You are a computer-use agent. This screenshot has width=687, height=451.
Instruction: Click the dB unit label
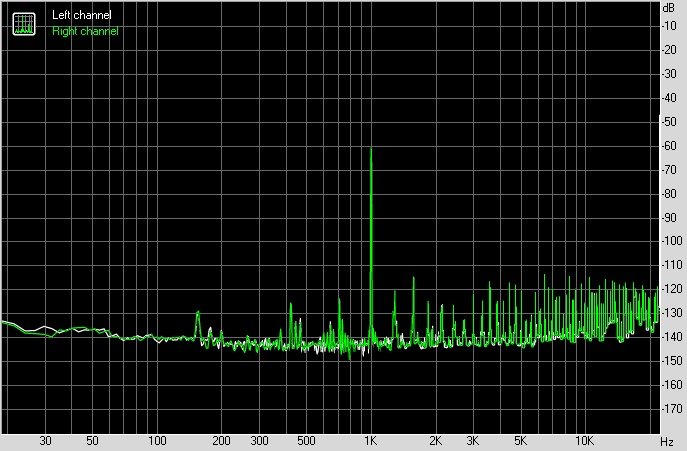click(669, 8)
